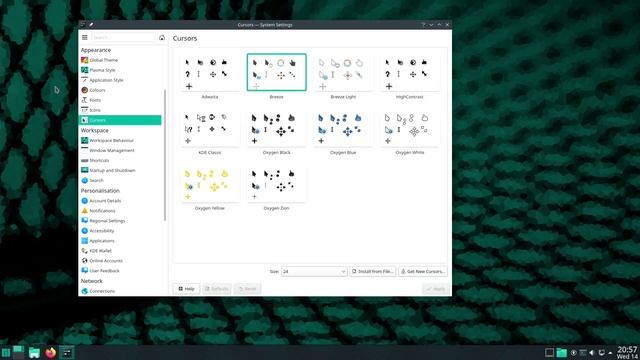Screen dimensions: 640x360
Task: Click the Help button
Action: (x=186, y=289)
